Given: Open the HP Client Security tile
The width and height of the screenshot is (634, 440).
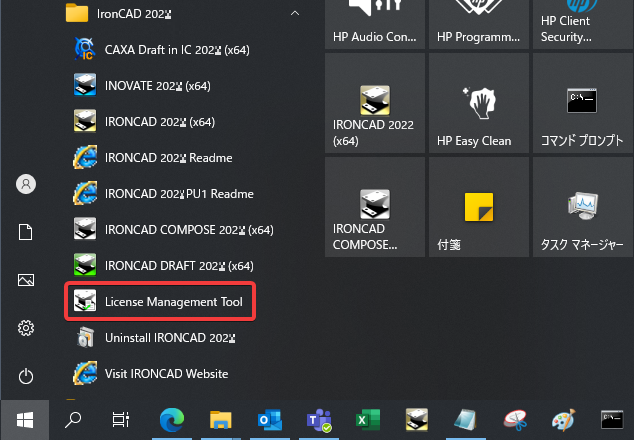Looking at the screenshot, I should [583, 25].
